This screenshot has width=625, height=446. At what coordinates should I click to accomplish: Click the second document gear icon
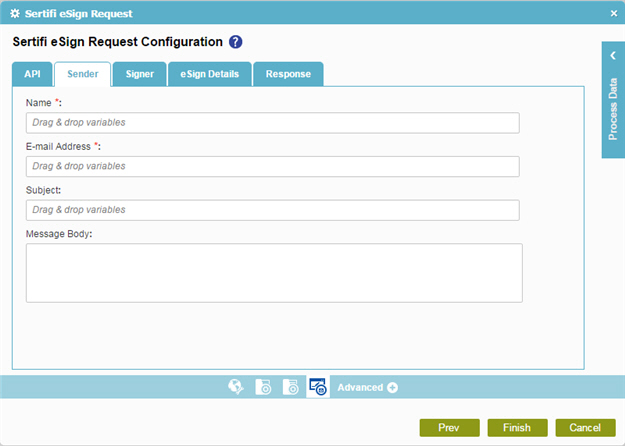pos(291,387)
